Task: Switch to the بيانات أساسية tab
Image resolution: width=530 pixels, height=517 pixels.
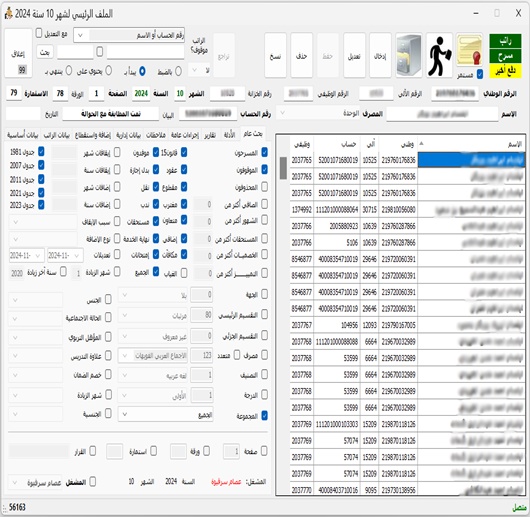Action: tap(23, 136)
